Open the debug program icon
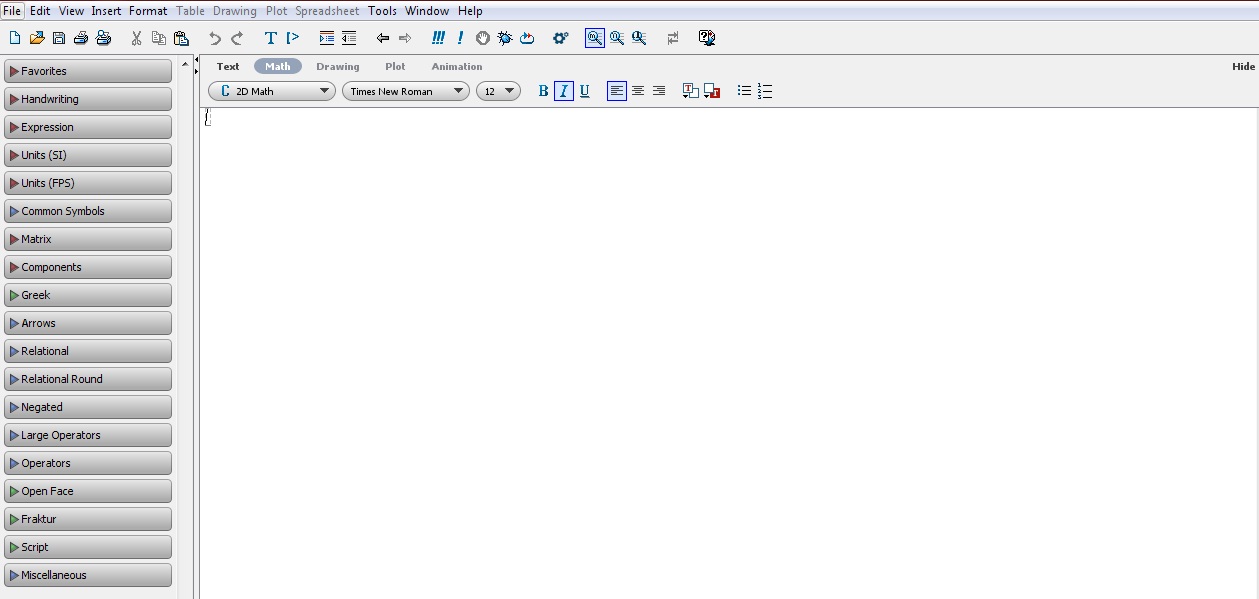The width and height of the screenshot is (1259, 599). (505, 38)
